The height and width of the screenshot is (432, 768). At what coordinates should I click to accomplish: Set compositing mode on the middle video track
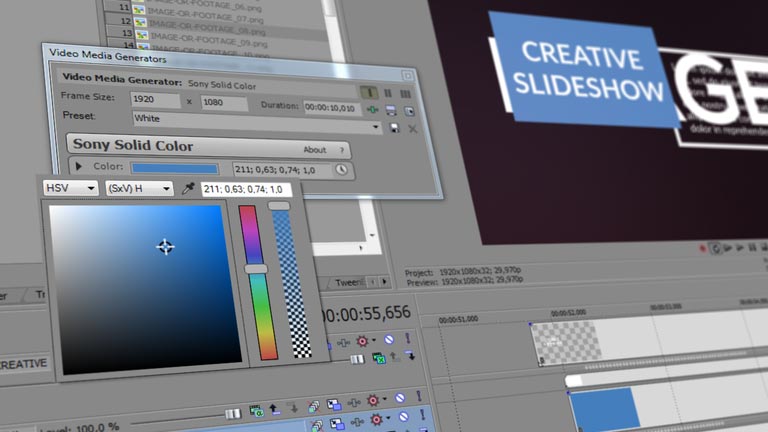[x=257, y=411]
